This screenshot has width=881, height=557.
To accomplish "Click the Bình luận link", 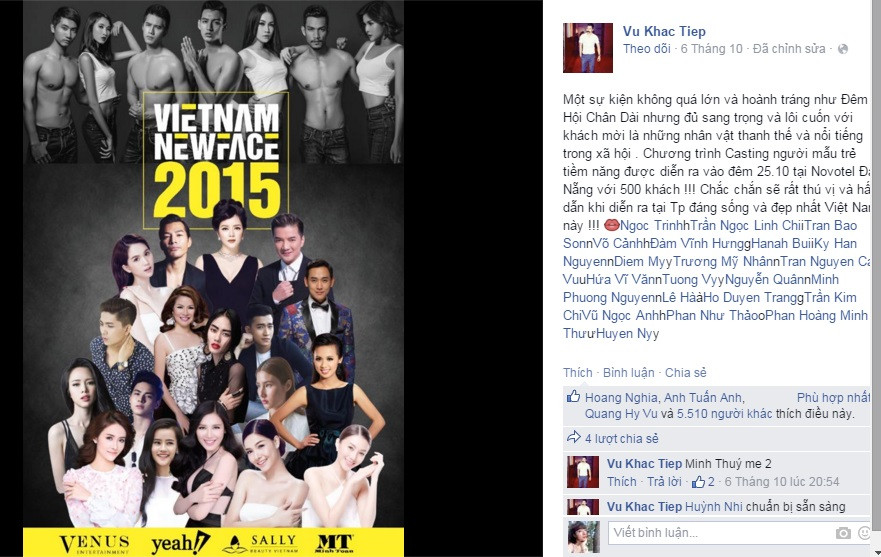I will coord(629,373).
